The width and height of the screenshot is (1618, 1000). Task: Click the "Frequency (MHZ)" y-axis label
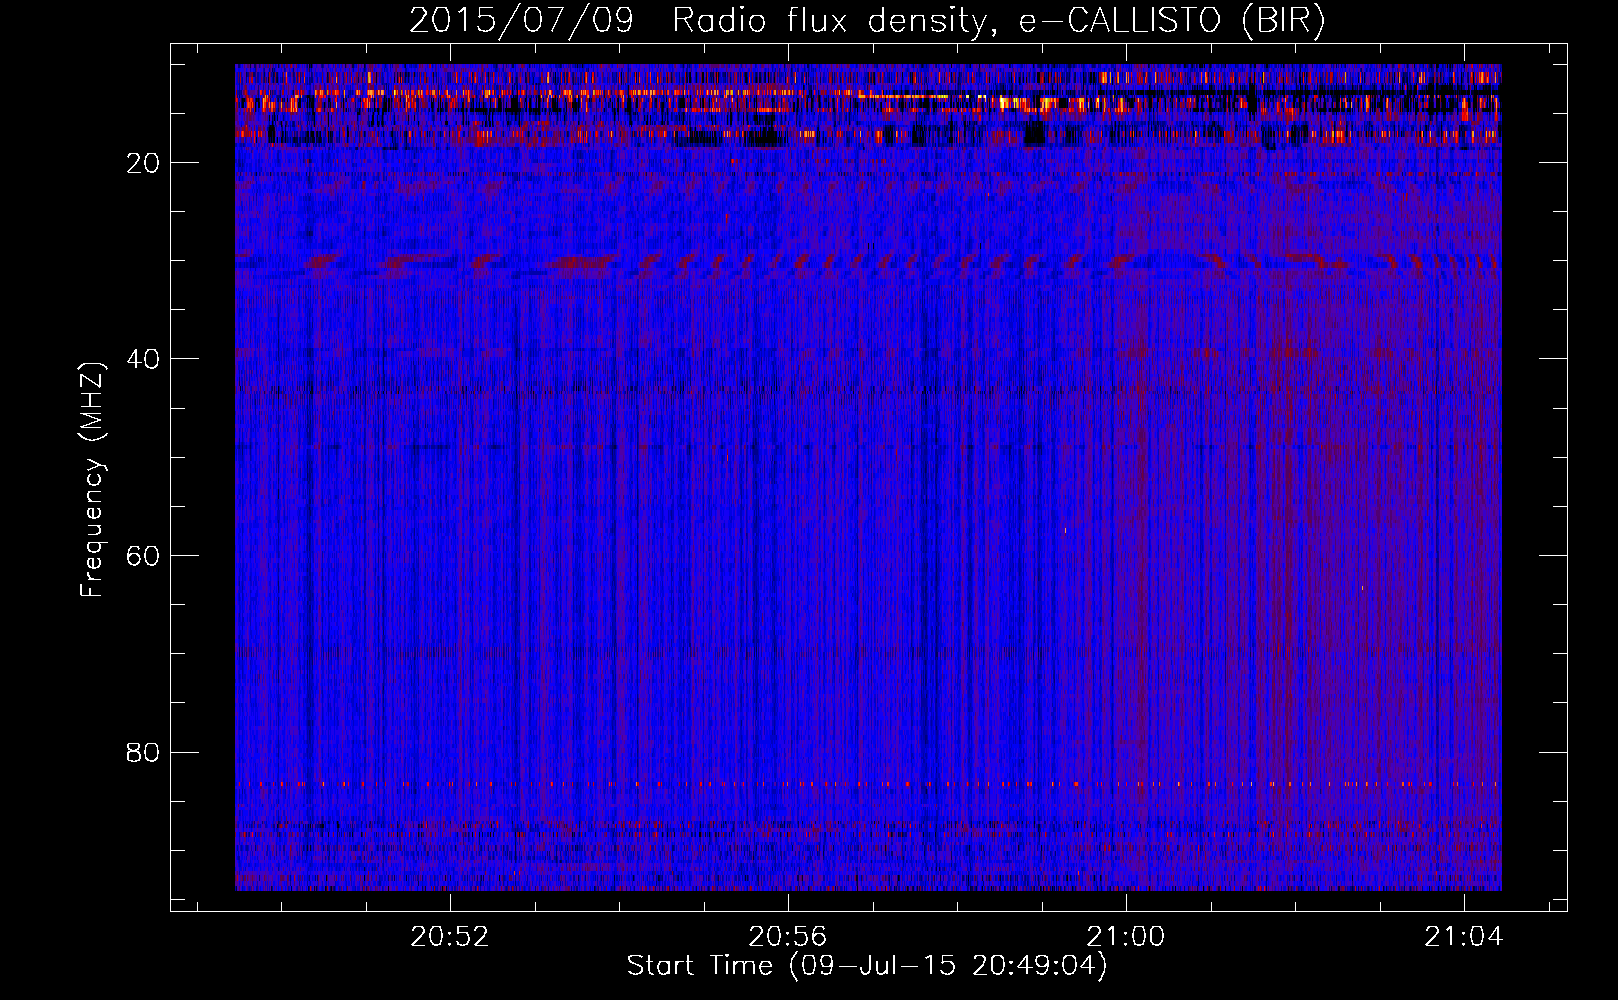[x=92, y=480]
